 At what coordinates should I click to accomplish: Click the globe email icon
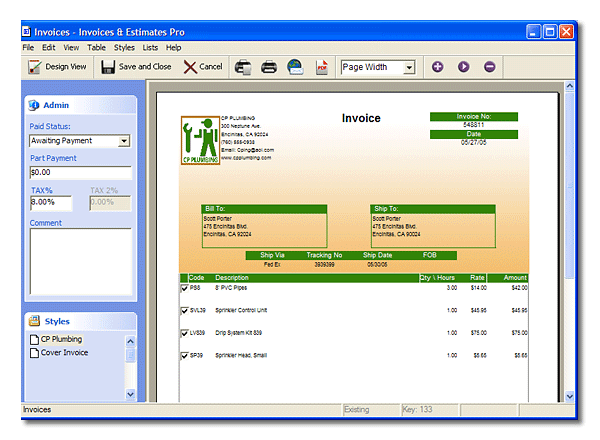tap(295, 67)
